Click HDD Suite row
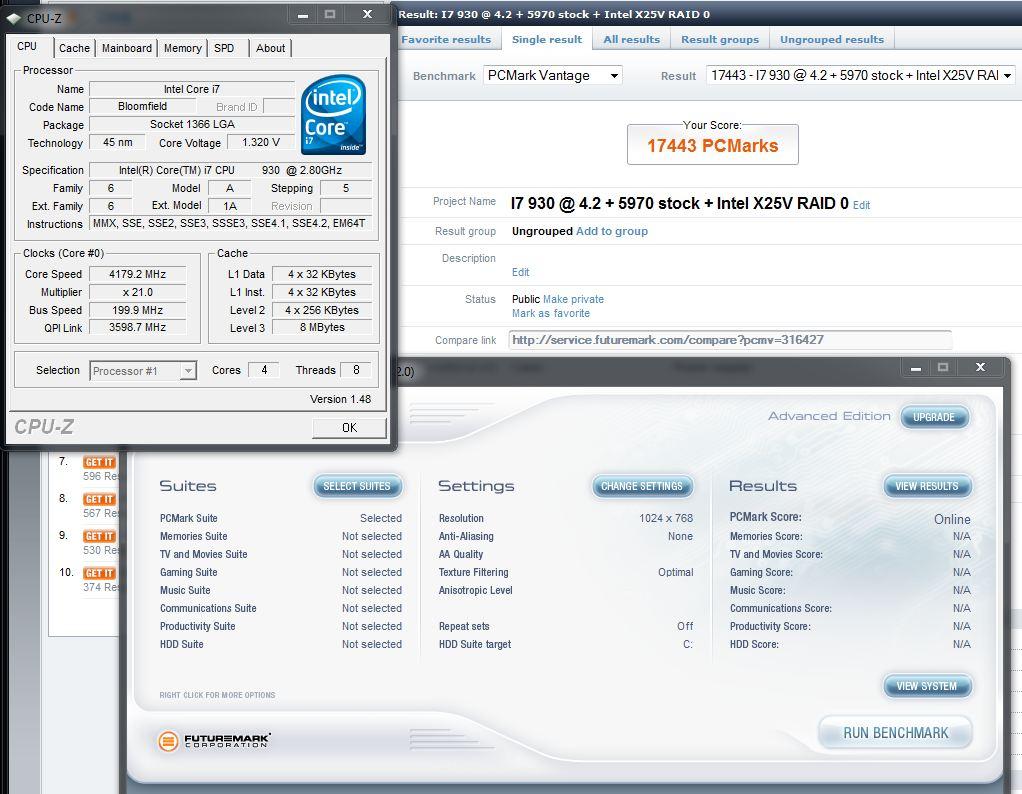Viewport: 1022px width, 794px height. tap(281, 644)
